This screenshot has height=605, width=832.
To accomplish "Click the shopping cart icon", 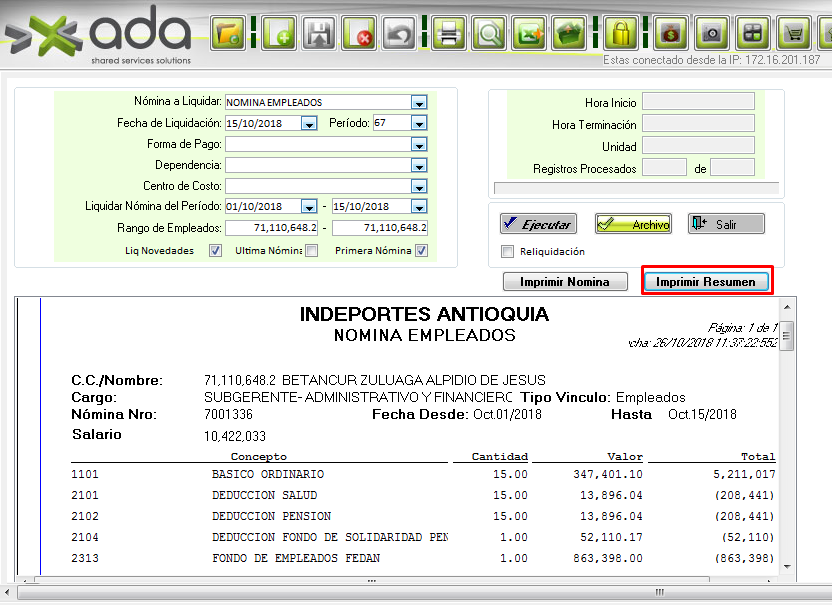I will click(x=795, y=34).
